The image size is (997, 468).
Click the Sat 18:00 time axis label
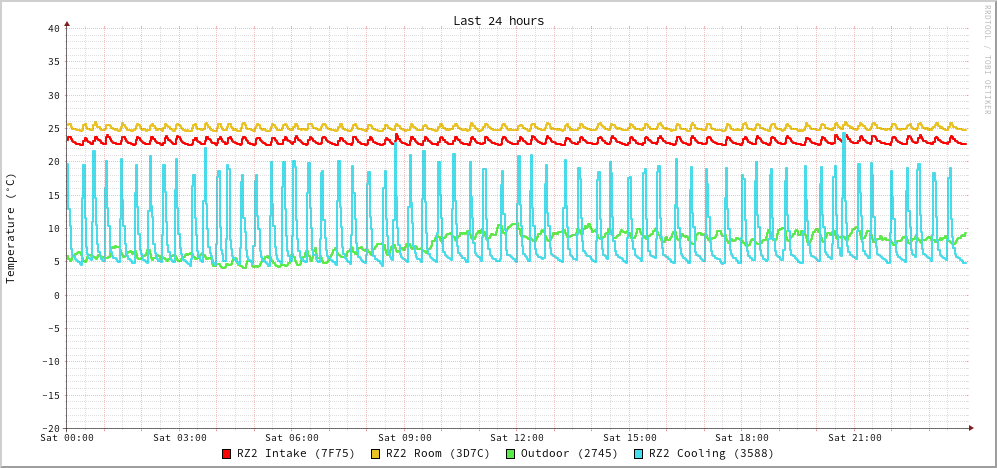[742, 438]
